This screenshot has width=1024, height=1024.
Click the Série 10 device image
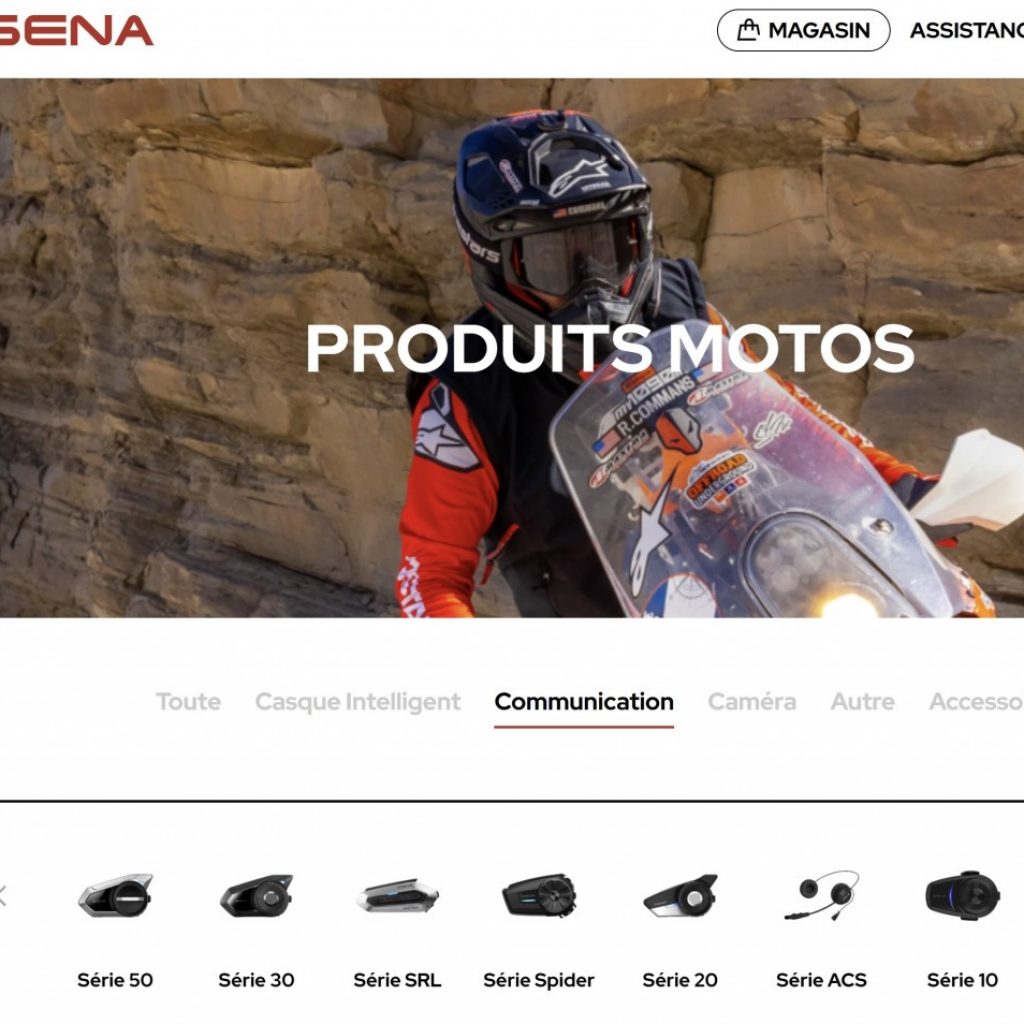coord(962,895)
